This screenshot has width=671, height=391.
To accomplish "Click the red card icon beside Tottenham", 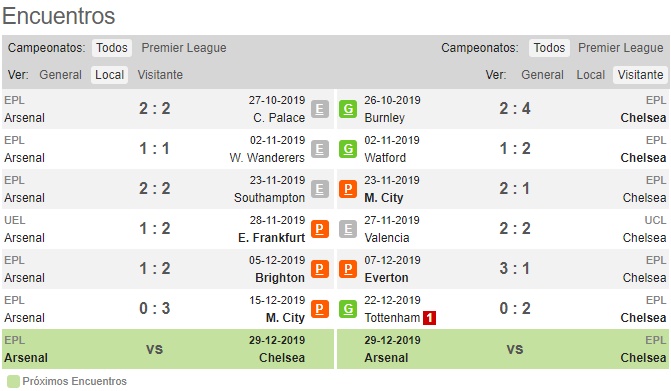I will tap(429, 318).
